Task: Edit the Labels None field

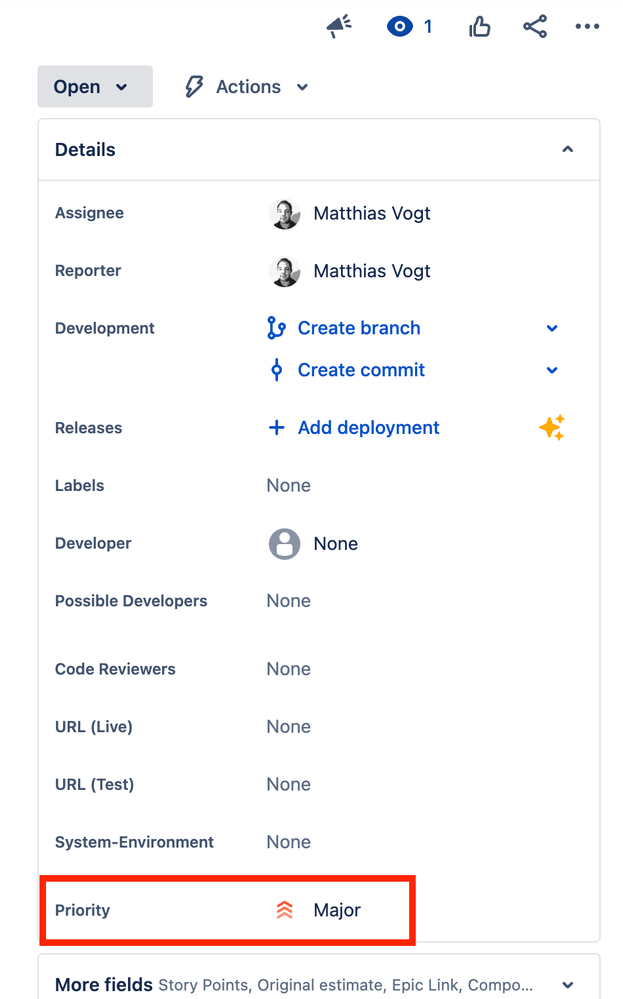Action: 289,485
